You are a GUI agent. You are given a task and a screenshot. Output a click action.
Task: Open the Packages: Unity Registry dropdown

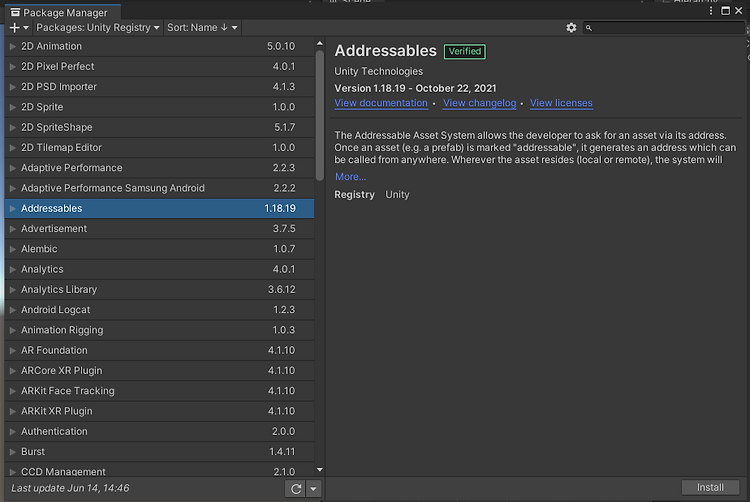(98, 28)
